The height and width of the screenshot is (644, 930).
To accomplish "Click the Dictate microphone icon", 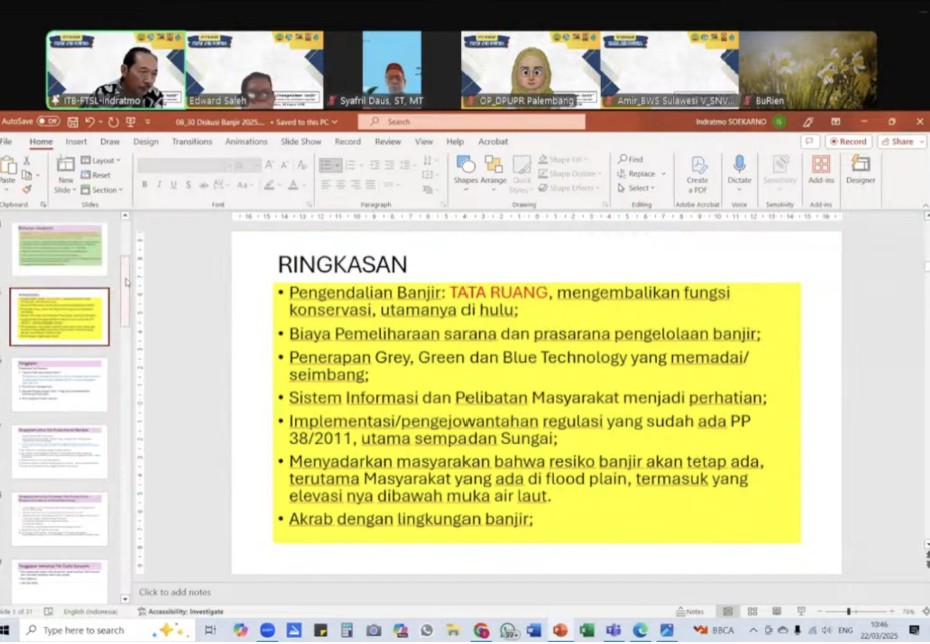I will tap(739, 166).
